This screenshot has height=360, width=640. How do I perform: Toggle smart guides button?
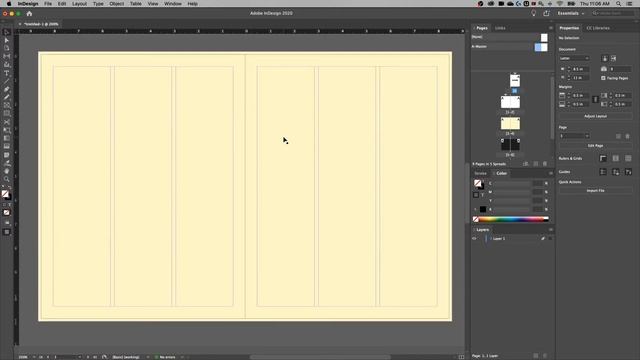(628, 172)
